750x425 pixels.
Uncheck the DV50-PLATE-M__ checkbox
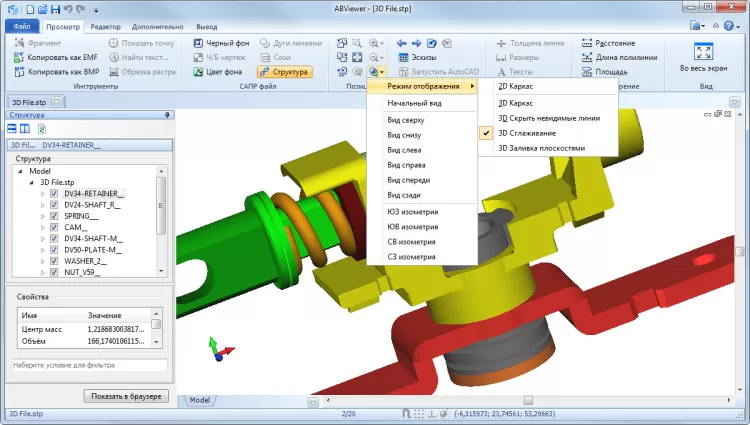pos(54,250)
